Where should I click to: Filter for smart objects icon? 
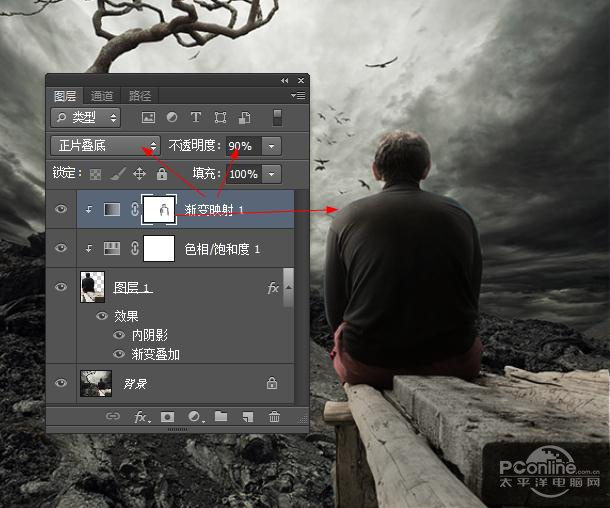tap(244, 117)
